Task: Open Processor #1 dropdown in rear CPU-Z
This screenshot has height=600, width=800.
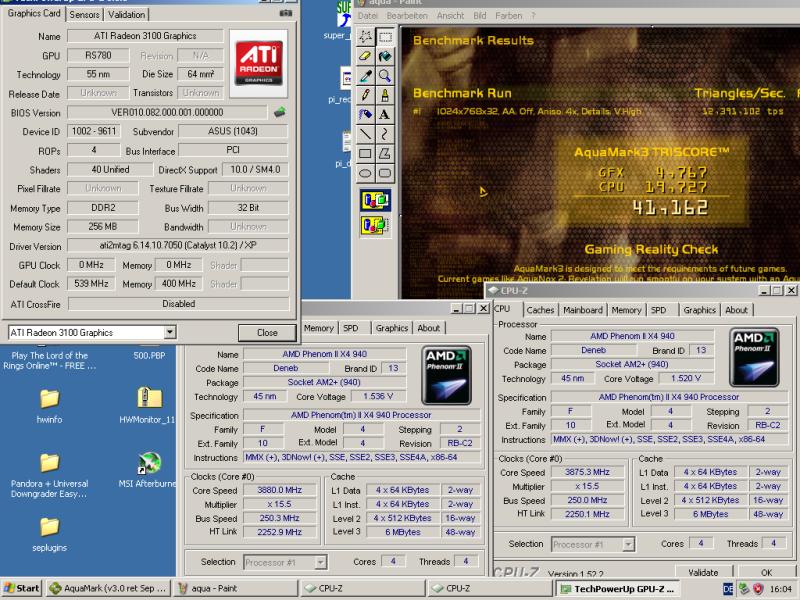Action: coord(320,562)
